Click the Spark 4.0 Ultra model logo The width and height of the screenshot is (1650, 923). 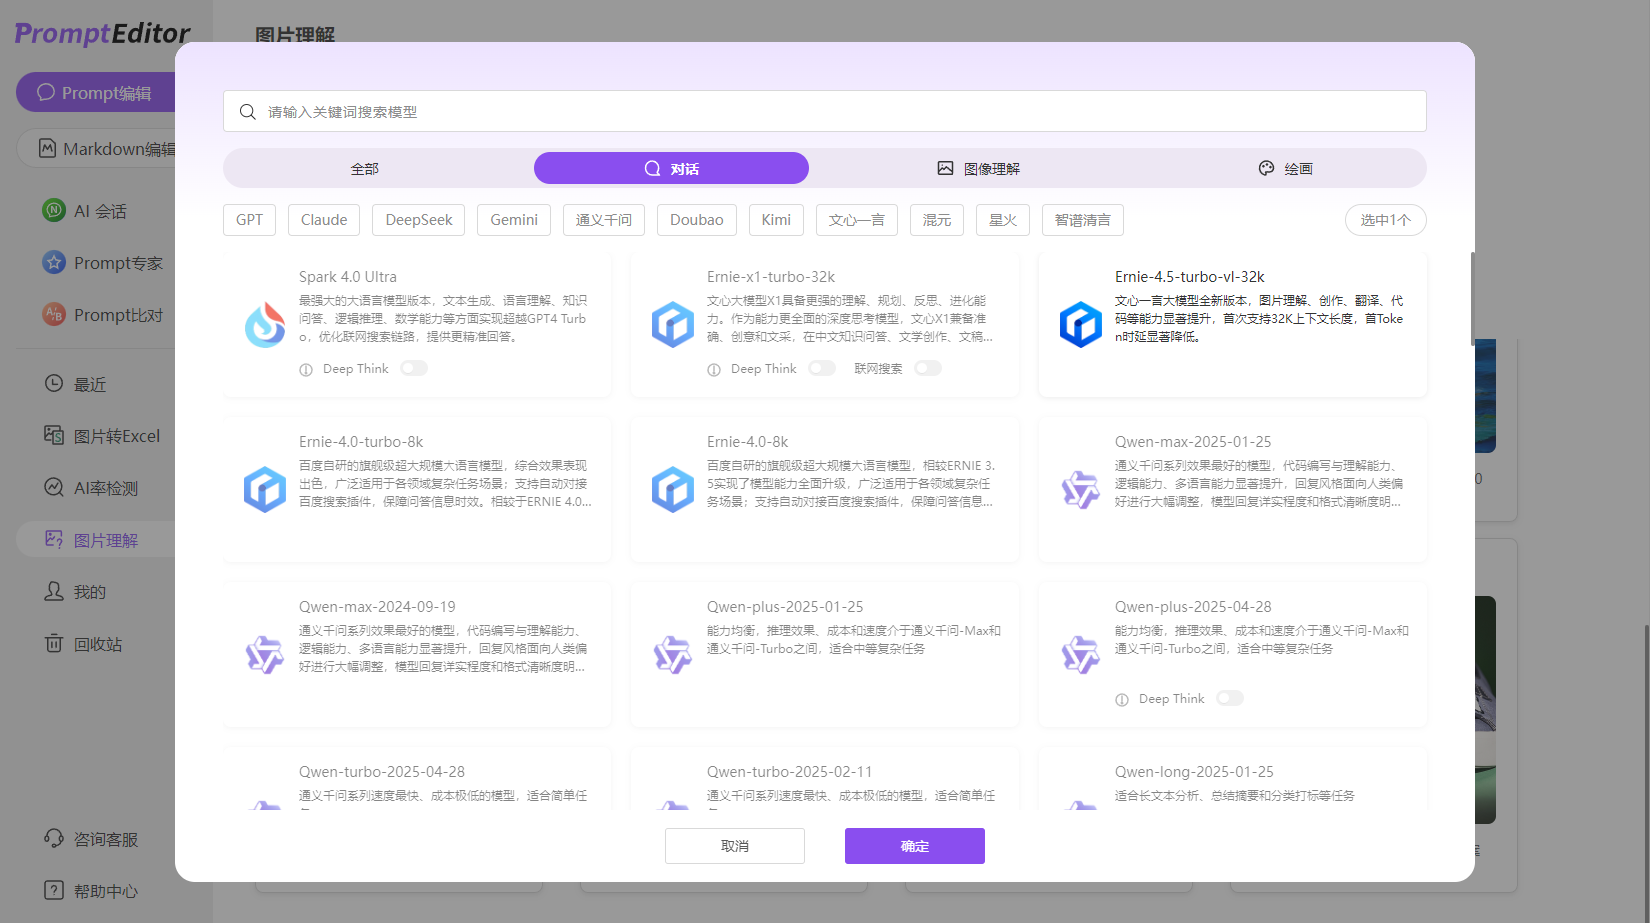265,325
